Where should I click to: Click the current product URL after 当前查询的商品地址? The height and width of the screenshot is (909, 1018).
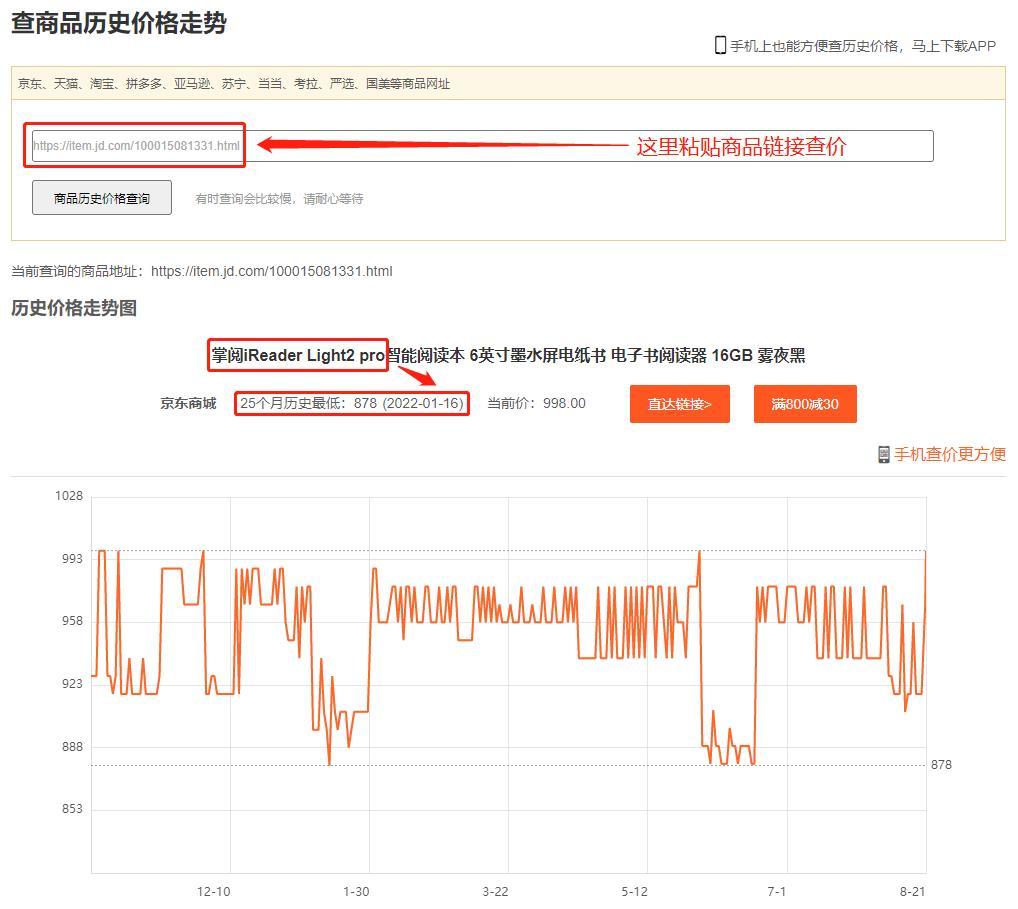point(271,271)
